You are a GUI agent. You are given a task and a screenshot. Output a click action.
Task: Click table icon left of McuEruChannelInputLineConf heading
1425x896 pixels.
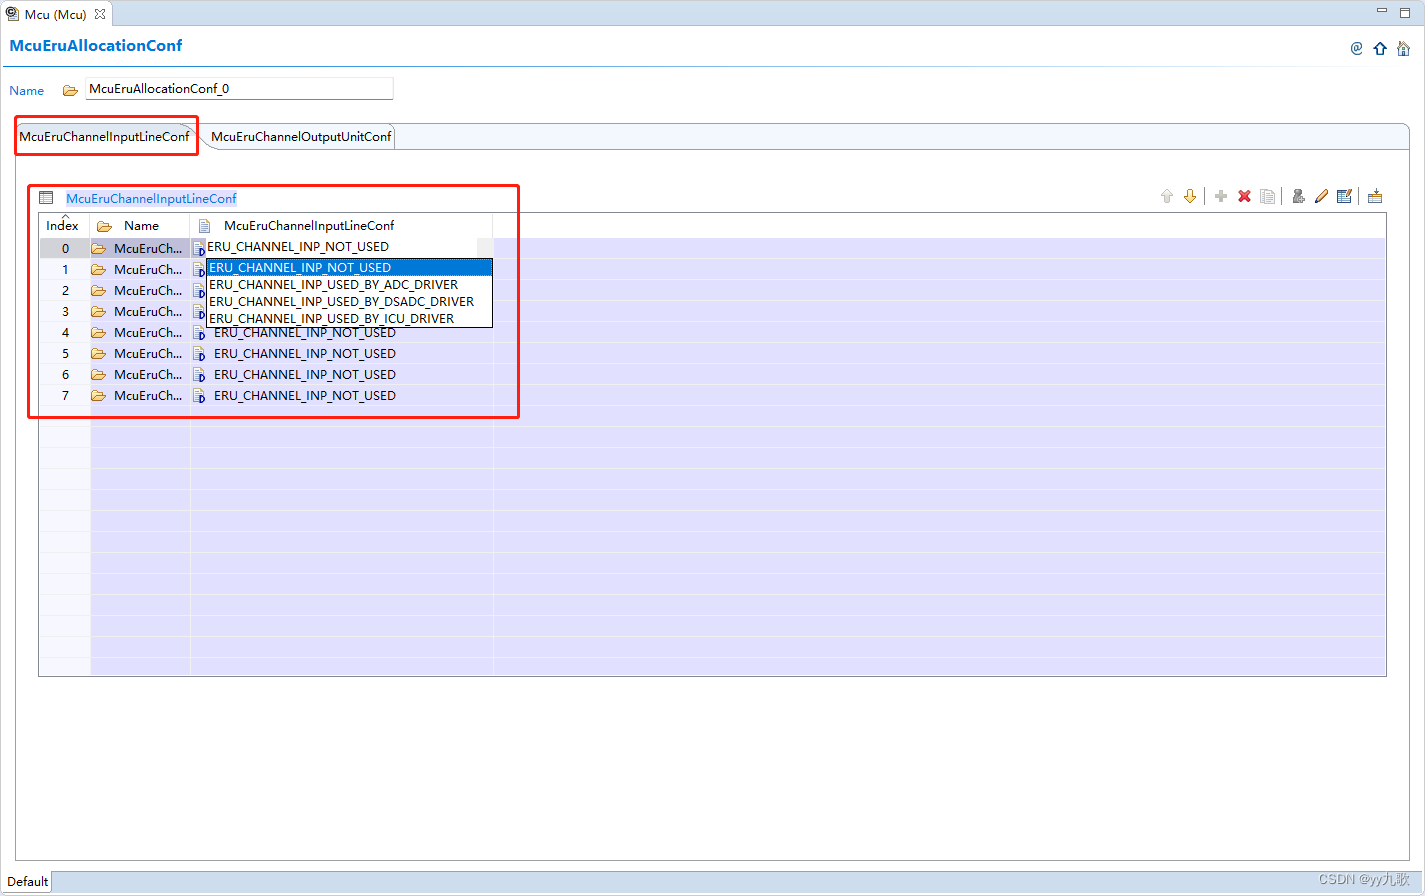click(46, 198)
